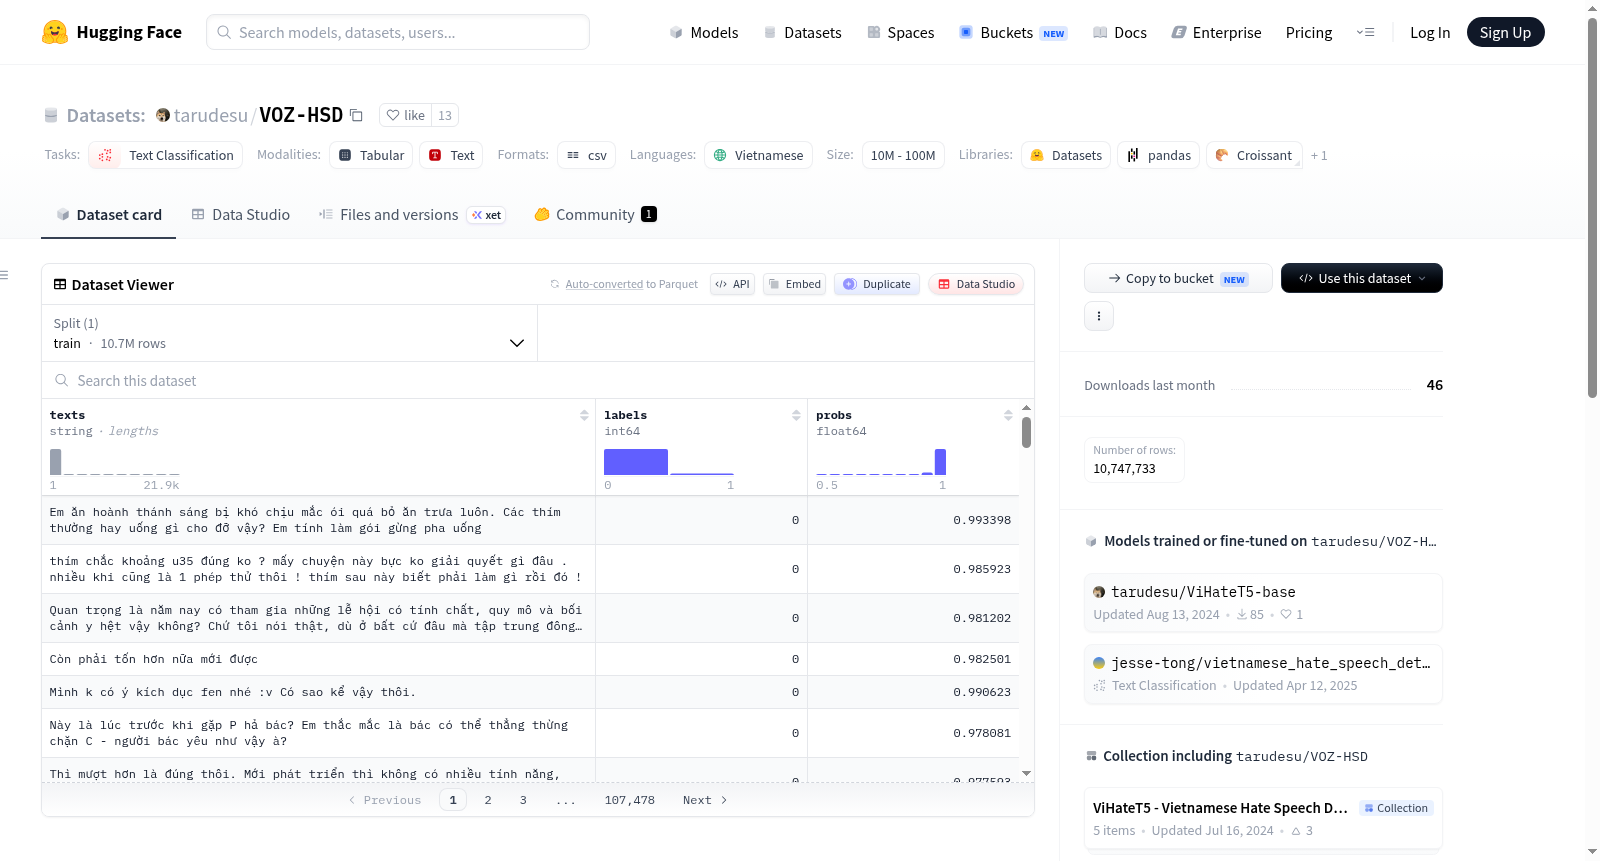Open Data Studio red button in viewer

pyautogui.click(x=976, y=284)
